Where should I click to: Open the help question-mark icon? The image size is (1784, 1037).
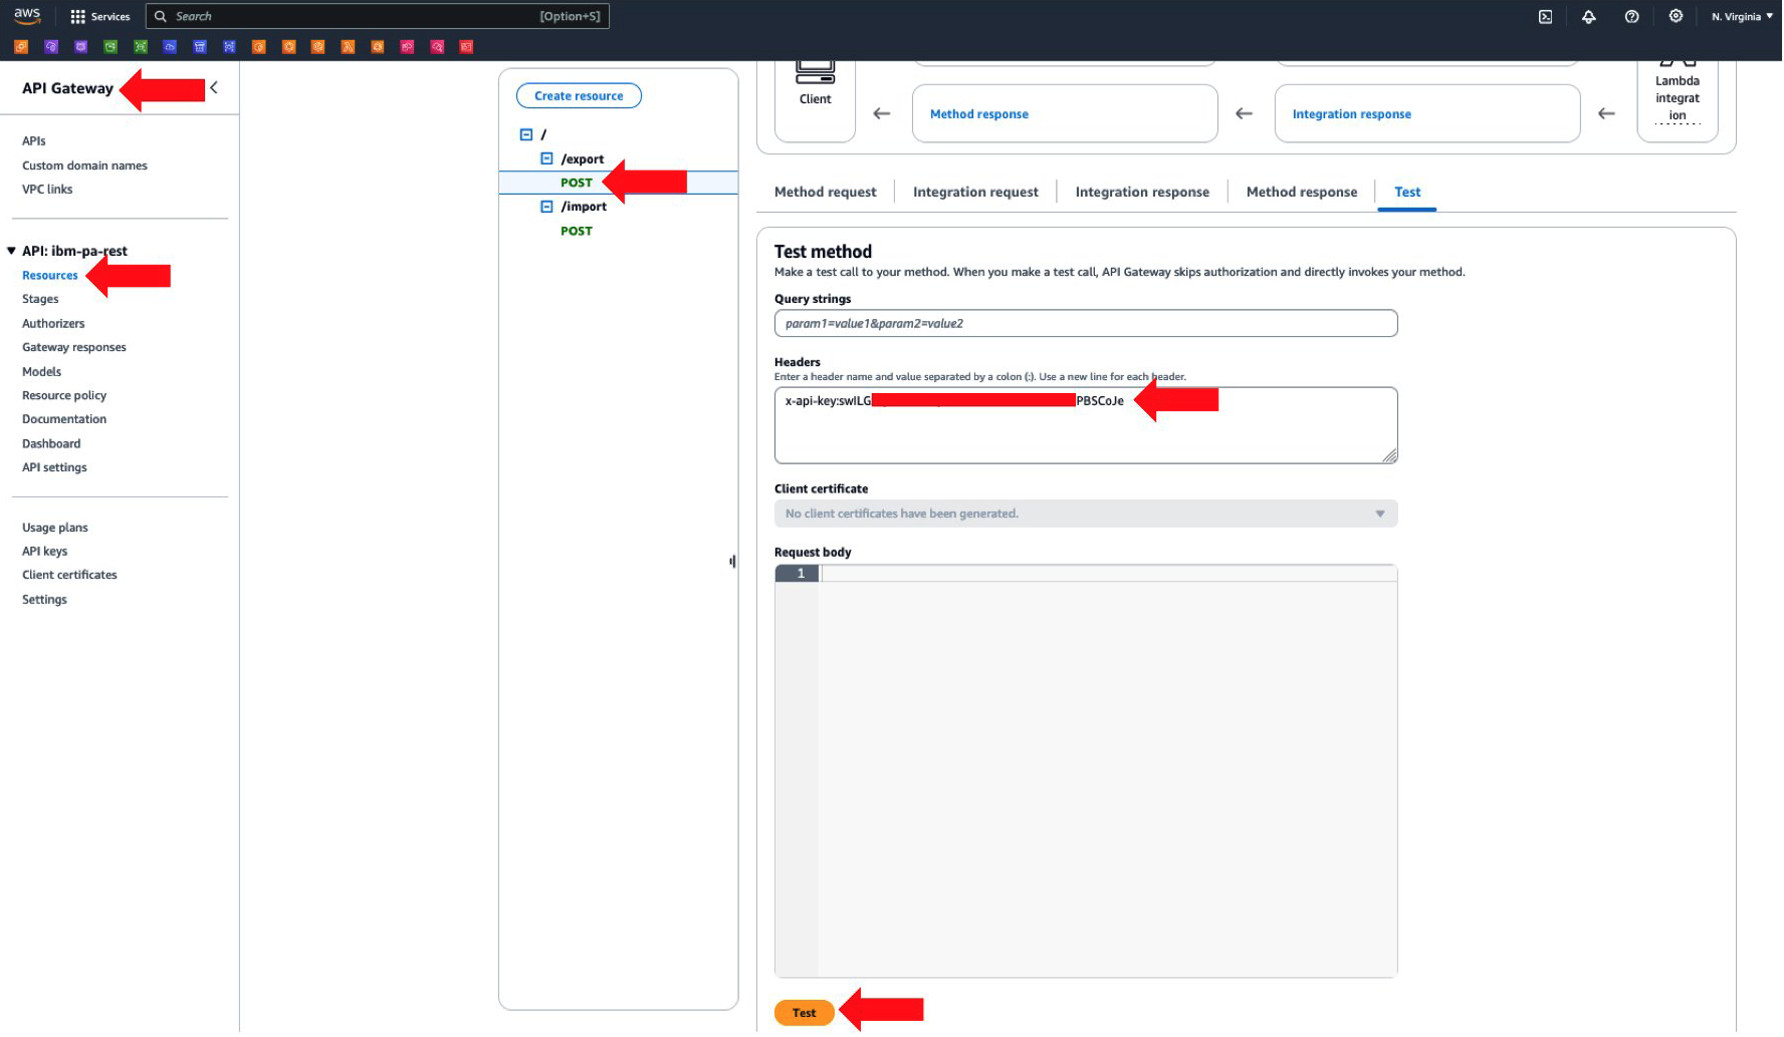coord(1633,16)
